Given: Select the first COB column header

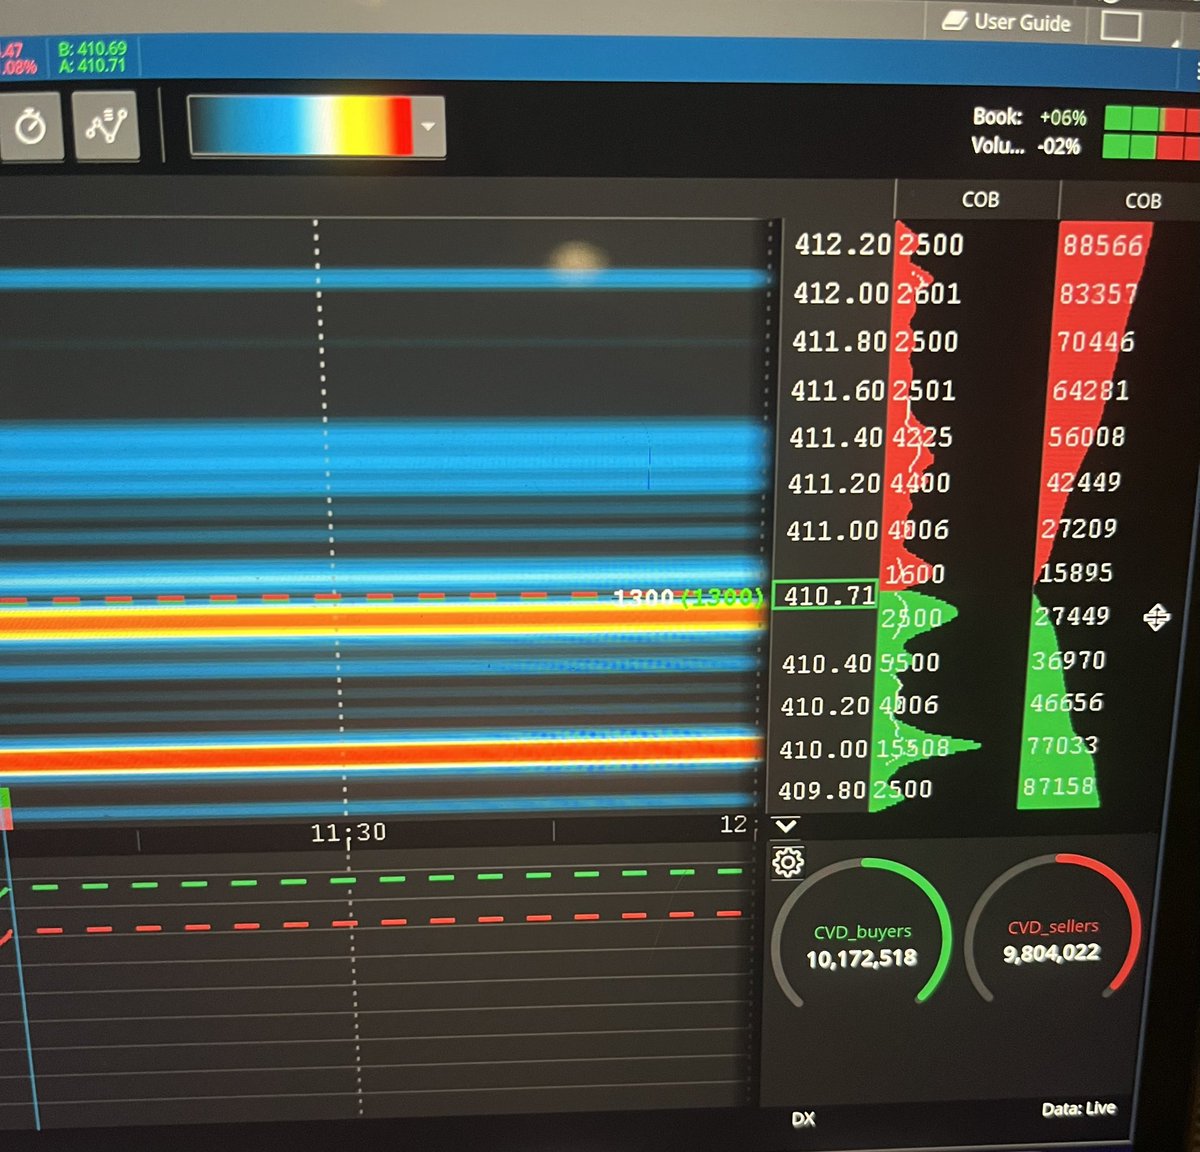Looking at the screenshot, I should click(980, 200).
